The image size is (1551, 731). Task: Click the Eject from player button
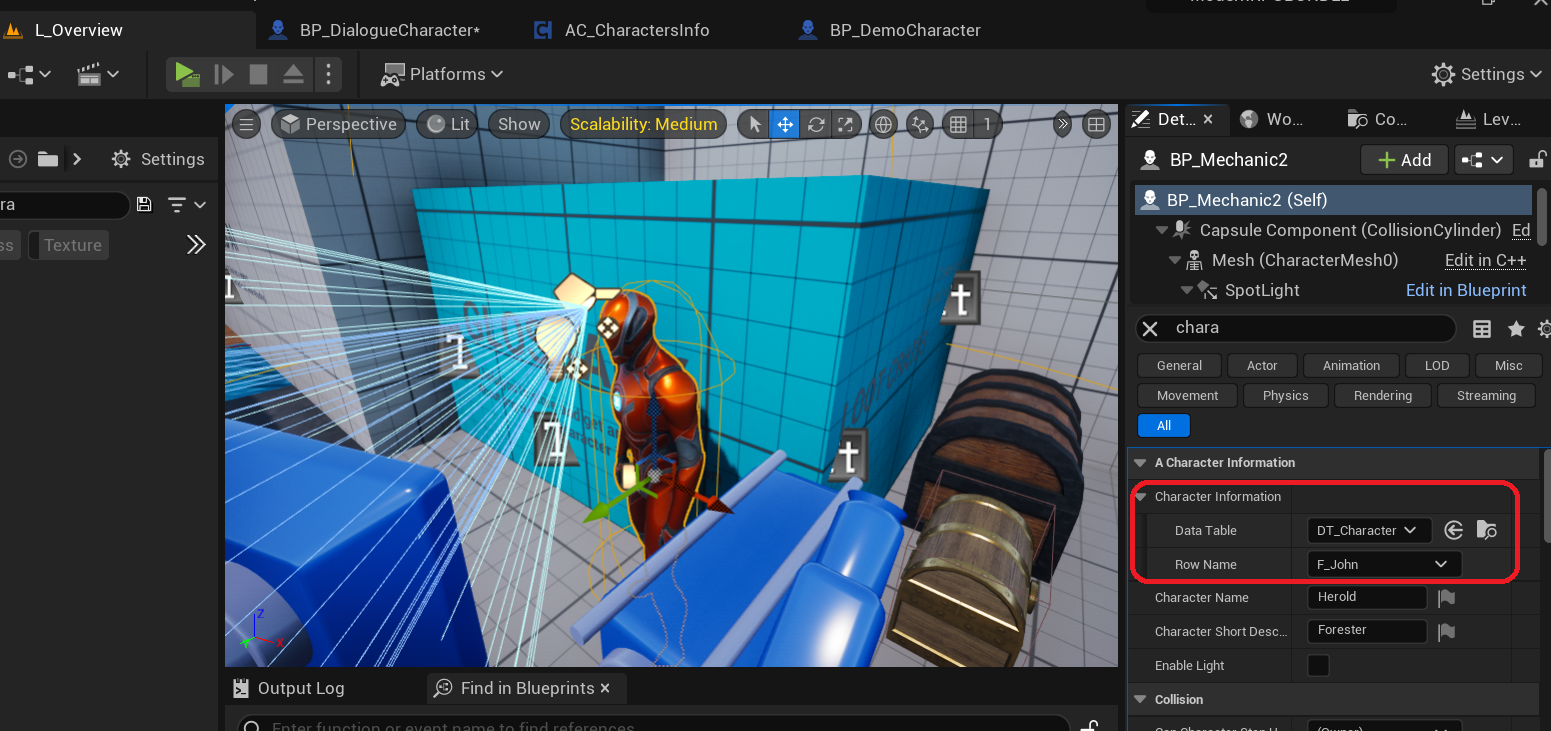click(x=293, y=74)
